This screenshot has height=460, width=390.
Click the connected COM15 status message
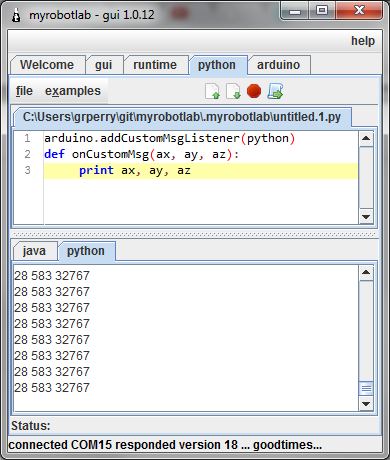pyautogui.click(x=165, y=445)
